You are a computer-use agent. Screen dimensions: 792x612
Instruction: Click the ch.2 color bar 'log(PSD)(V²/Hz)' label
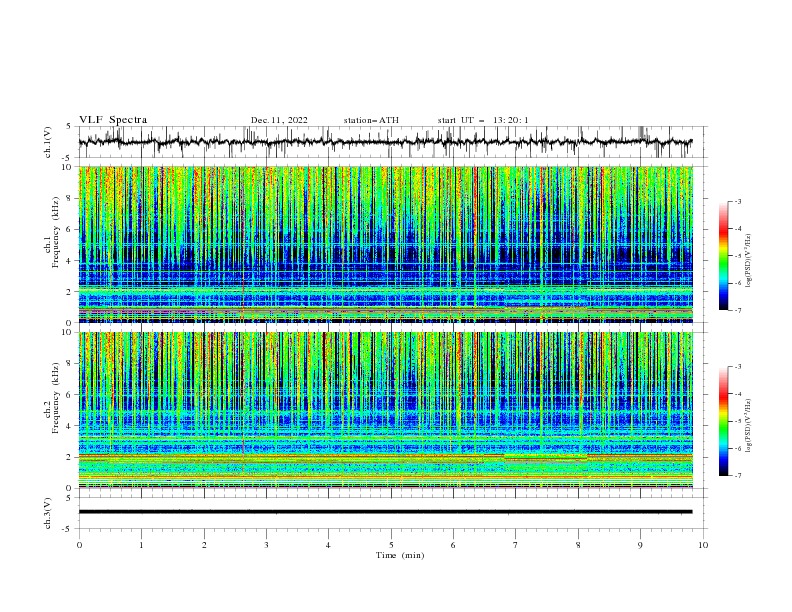[x=749, y=425]
